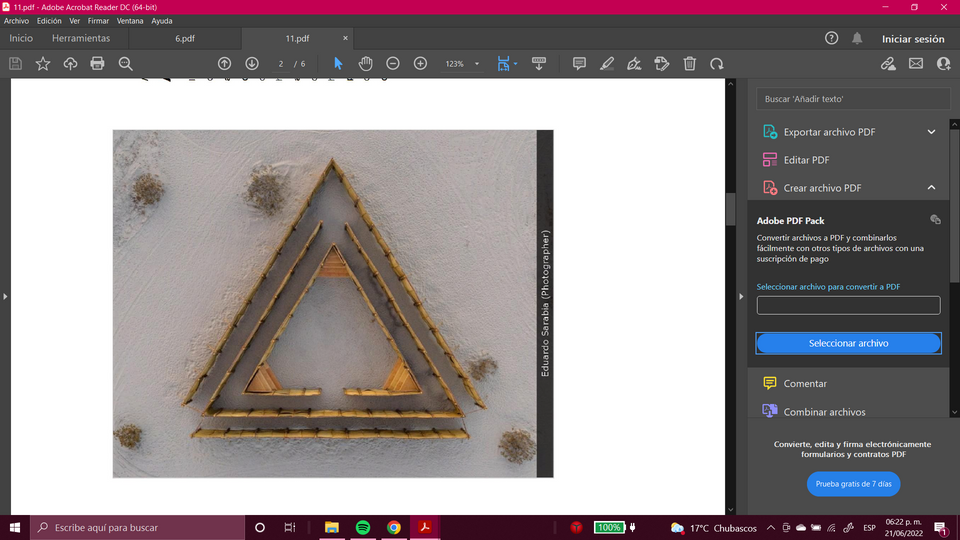Open the notifications bell
The image size is (960, 540).
[857, 38]
